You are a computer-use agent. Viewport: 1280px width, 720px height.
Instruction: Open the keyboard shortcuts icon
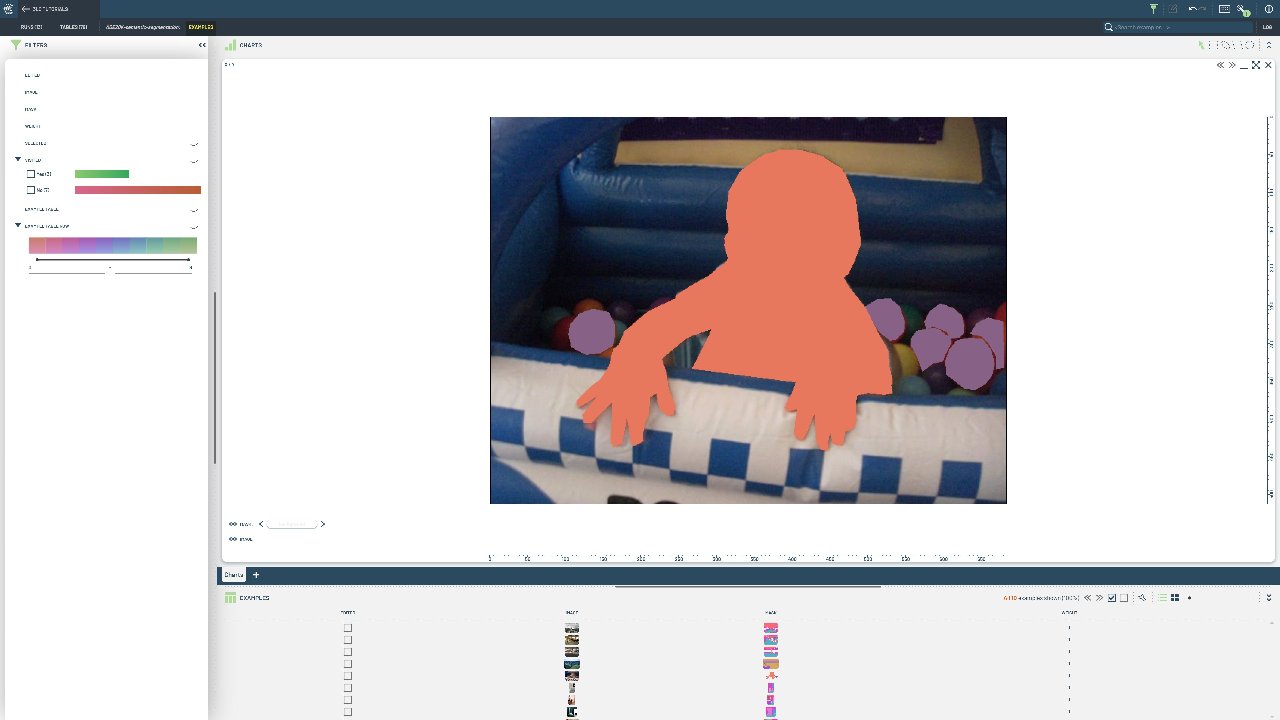pyautogui.click(x=1224, y=9)
